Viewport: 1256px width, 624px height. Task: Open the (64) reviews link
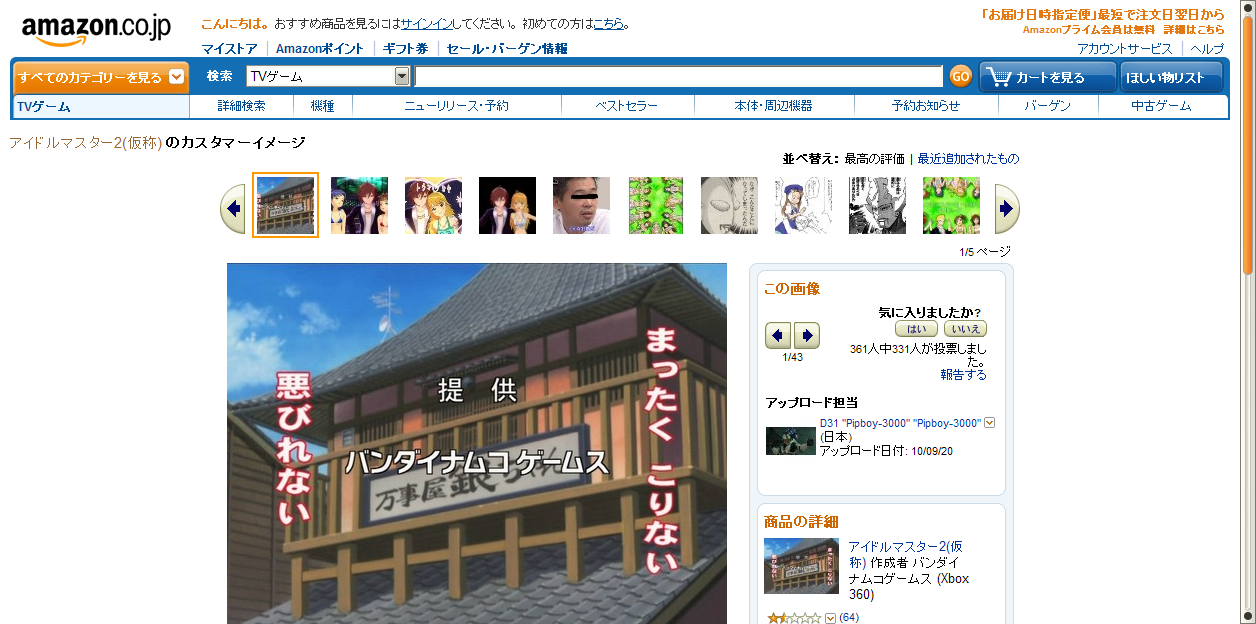point(849,618)
